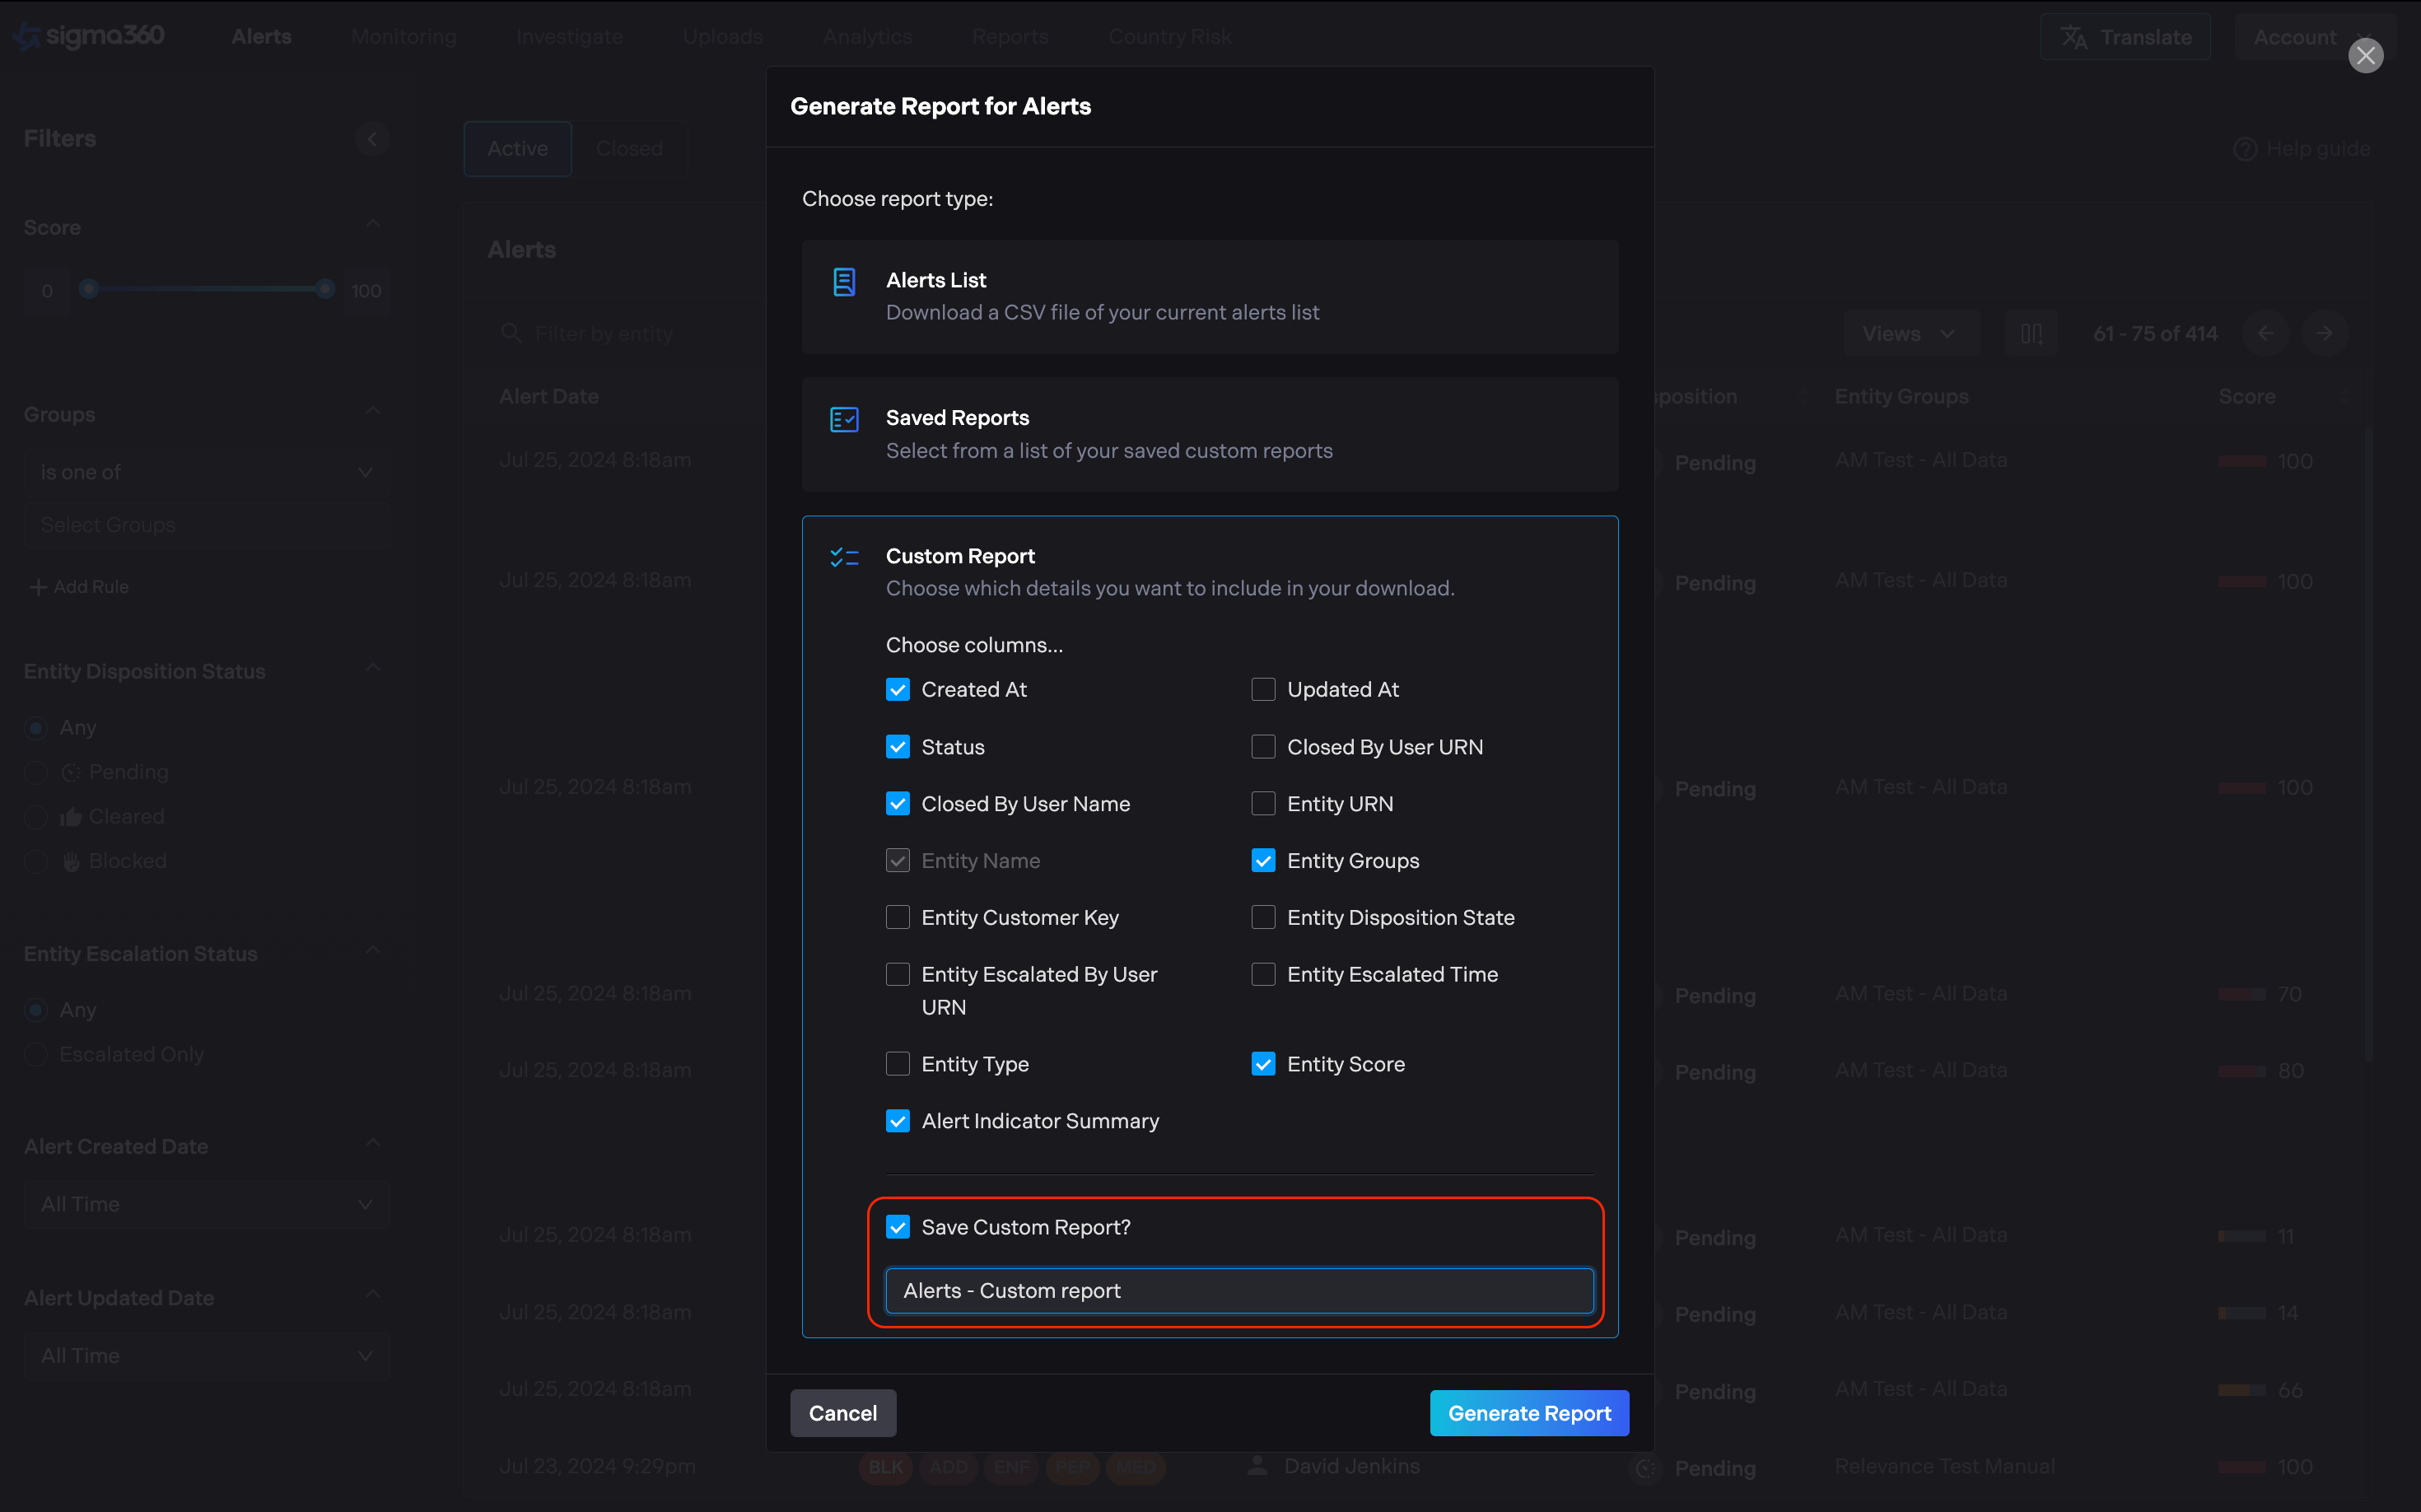This screenshot has width=2421, height=1512.
Task: Expand Alert Created Date All Time dropdown
Action: [x=206, y=1205]
